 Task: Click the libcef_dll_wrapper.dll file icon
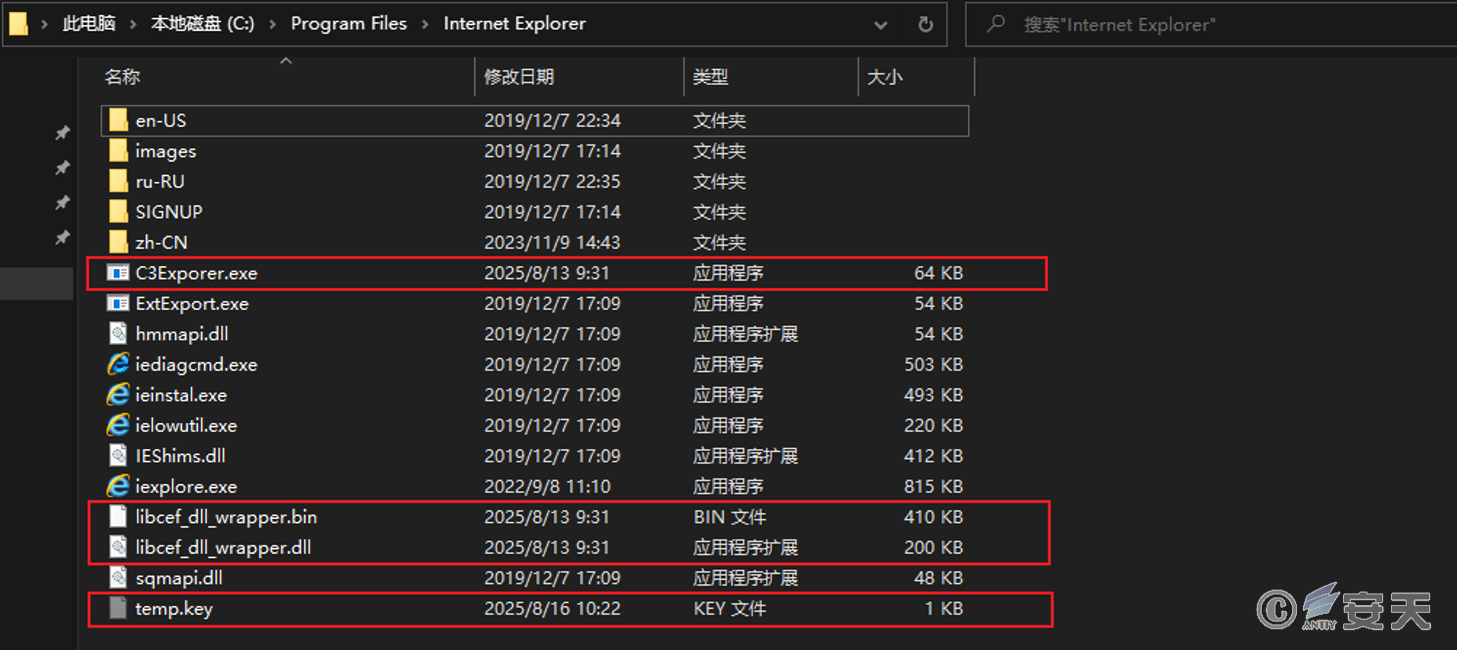click(x=118, y=547)
